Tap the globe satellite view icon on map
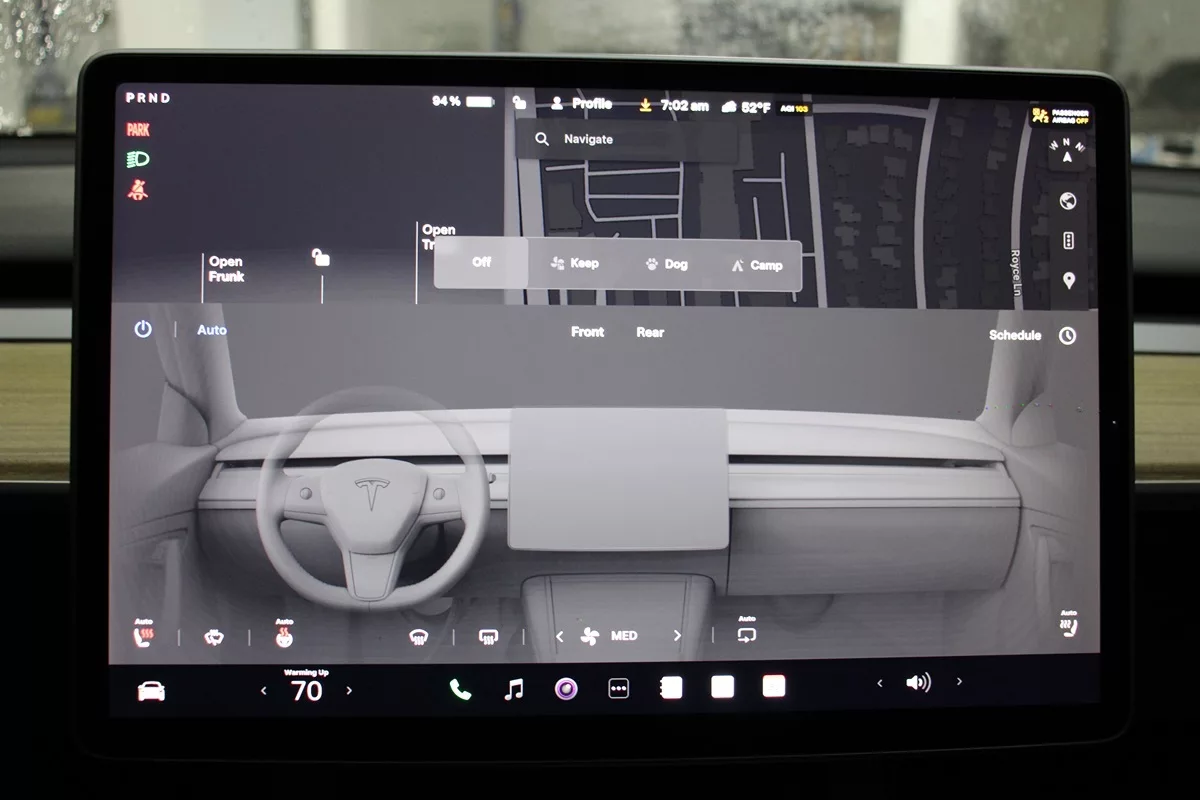Screen dimensions: 1200x800 [1068, 201]
